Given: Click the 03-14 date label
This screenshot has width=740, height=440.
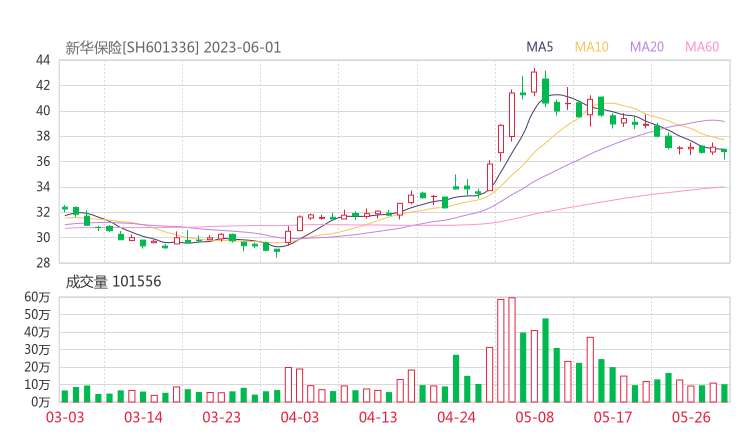Looking at the screenshot, I should [x=143, y=417].
